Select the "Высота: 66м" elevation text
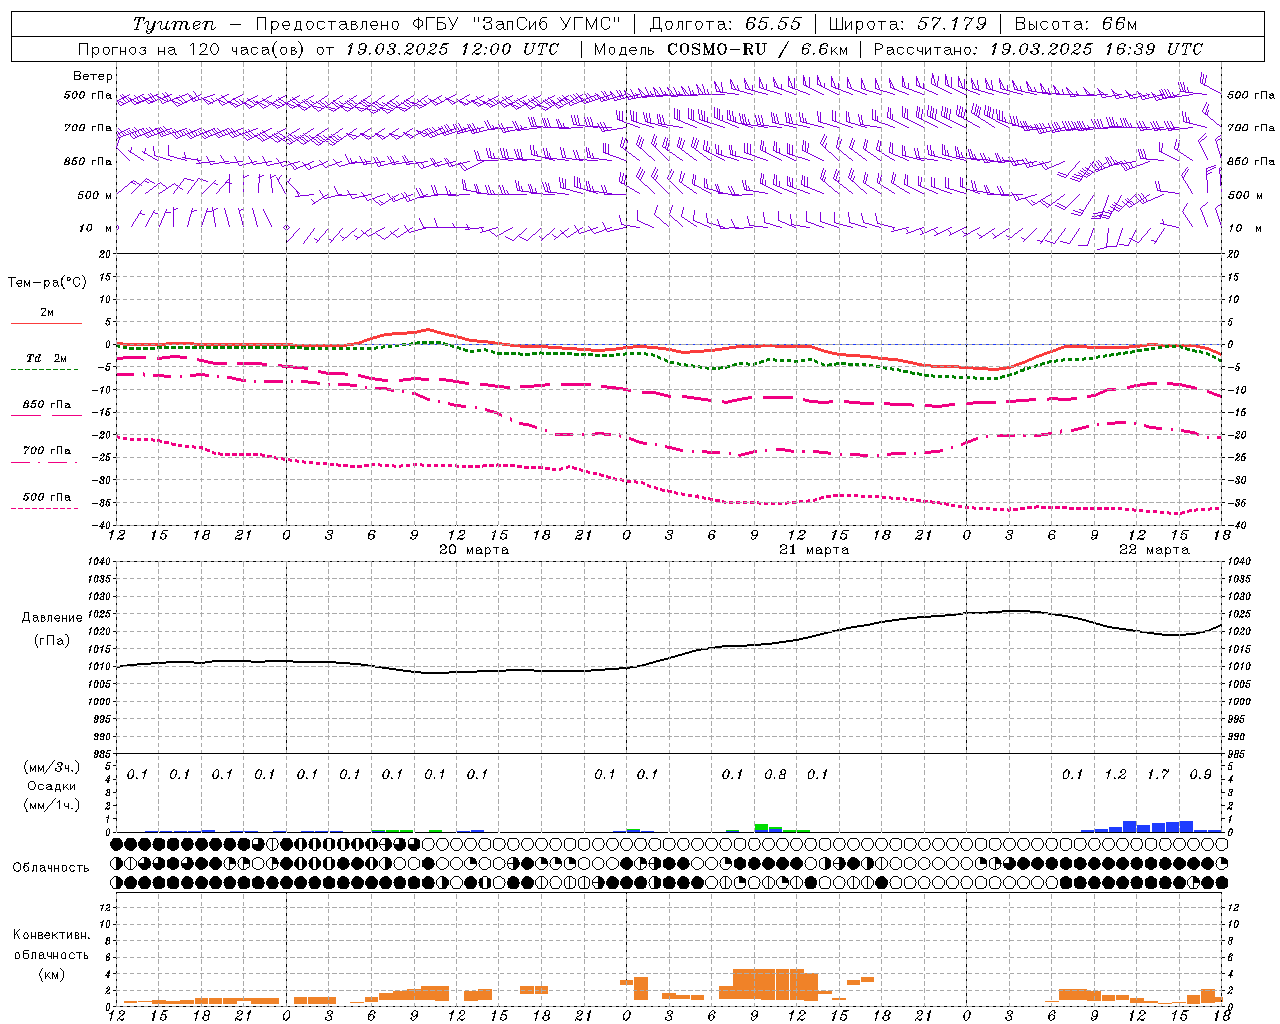This screenshot has height=1024, width=1280. click(1076, 24)
